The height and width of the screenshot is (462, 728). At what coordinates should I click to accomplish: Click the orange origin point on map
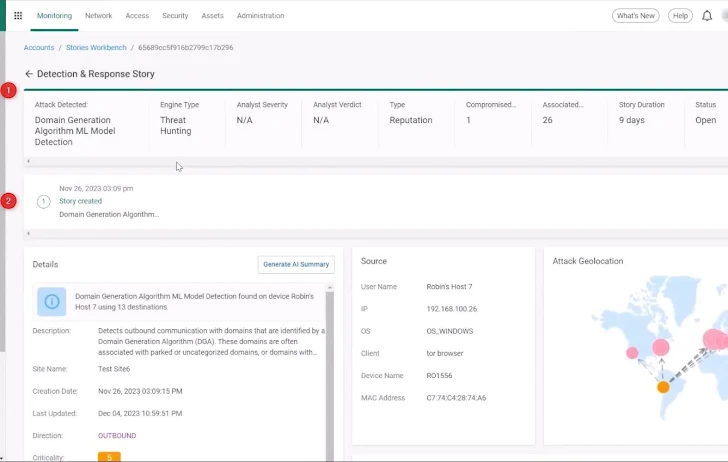663,387
